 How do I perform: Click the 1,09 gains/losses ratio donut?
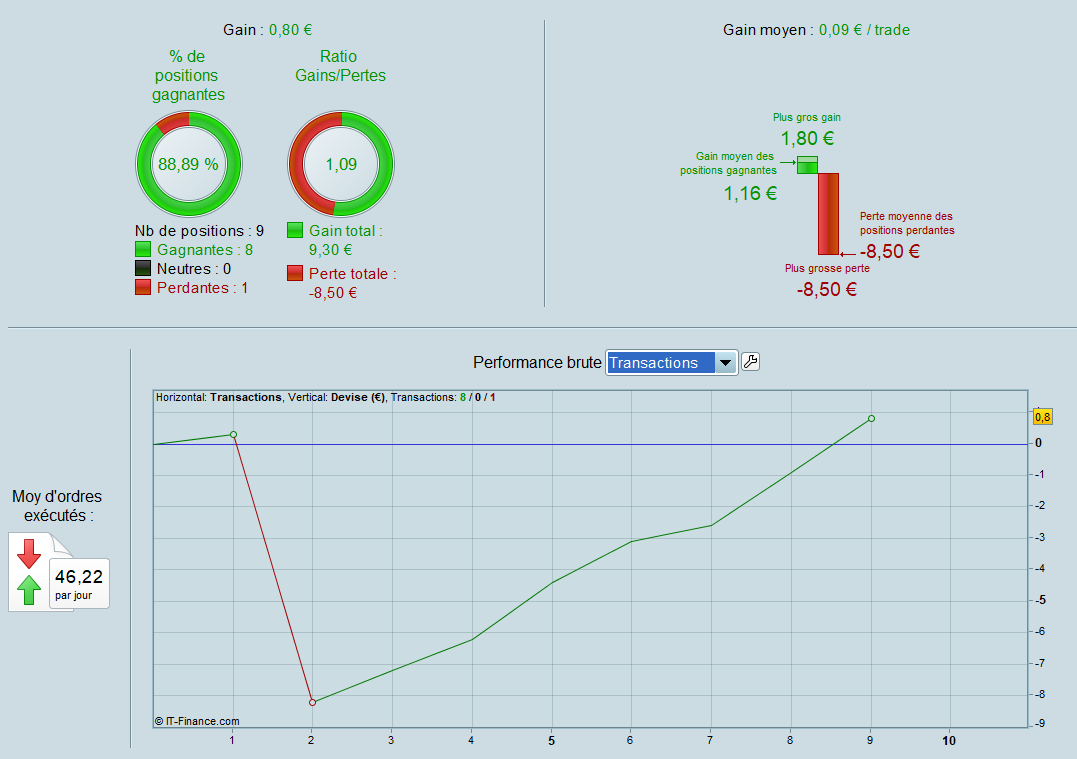click(x=341, y=164)
